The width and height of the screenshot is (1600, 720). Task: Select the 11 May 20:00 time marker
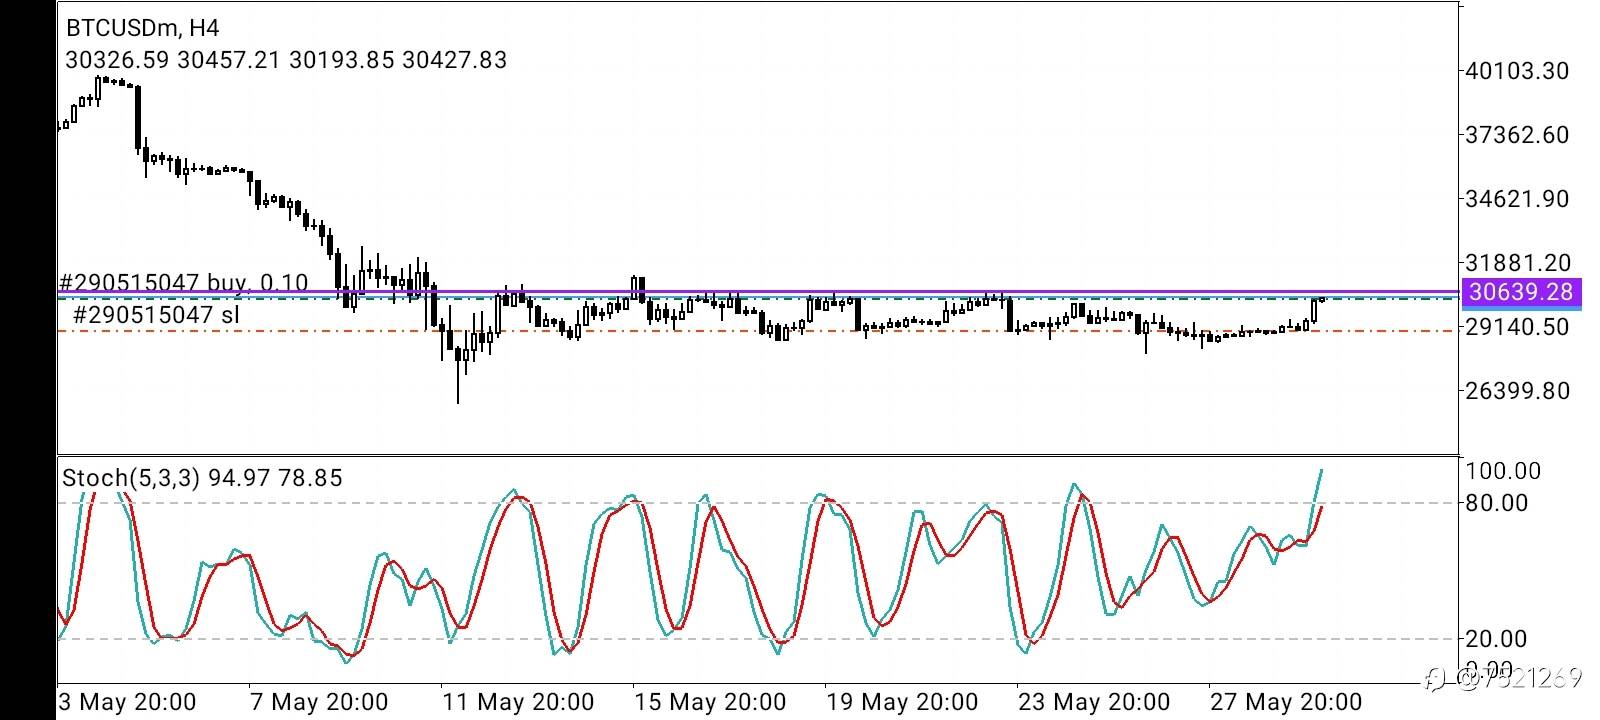point(518,702)
